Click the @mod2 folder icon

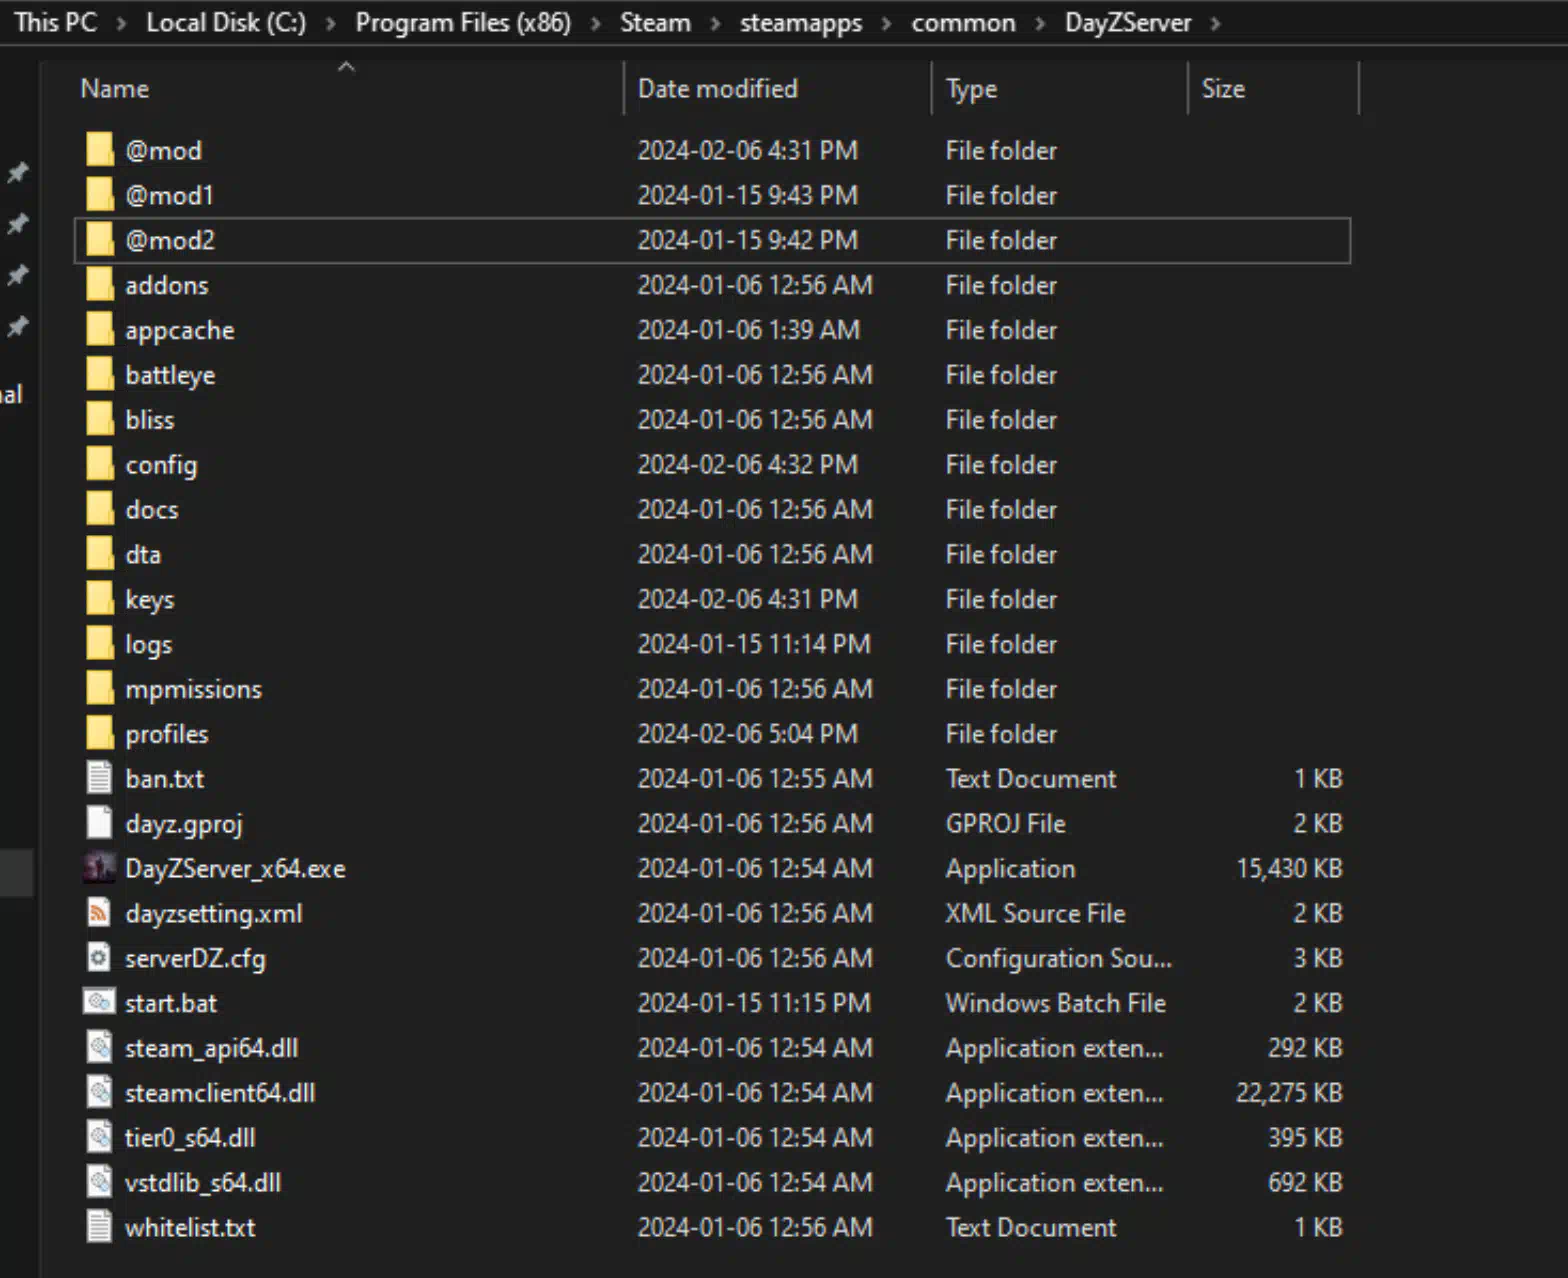(x=99, y=240)
